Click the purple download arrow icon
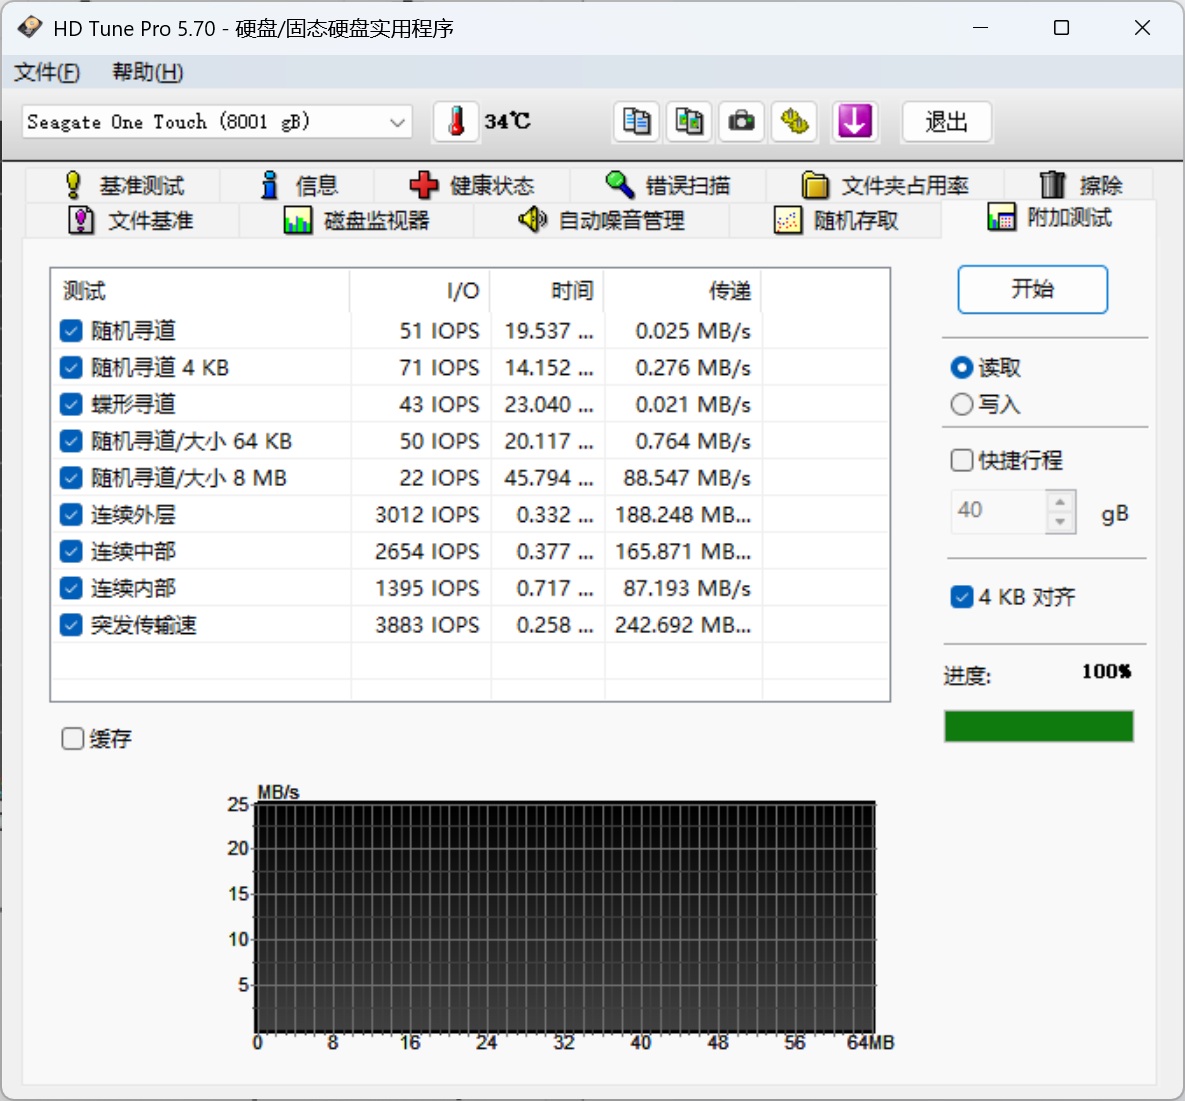 click(x=854, y=122)
